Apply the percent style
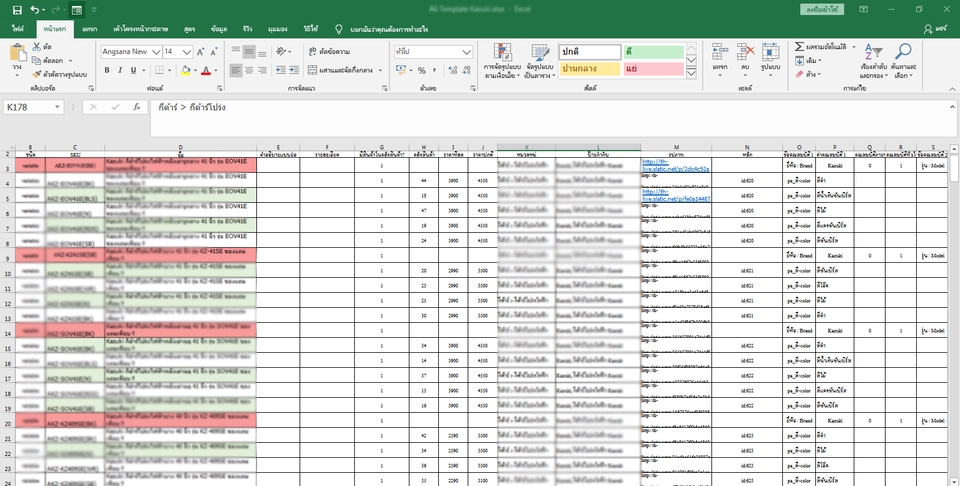Image resolution: width=960 pixels, height=486 pixels. click(x=421, y=70)
